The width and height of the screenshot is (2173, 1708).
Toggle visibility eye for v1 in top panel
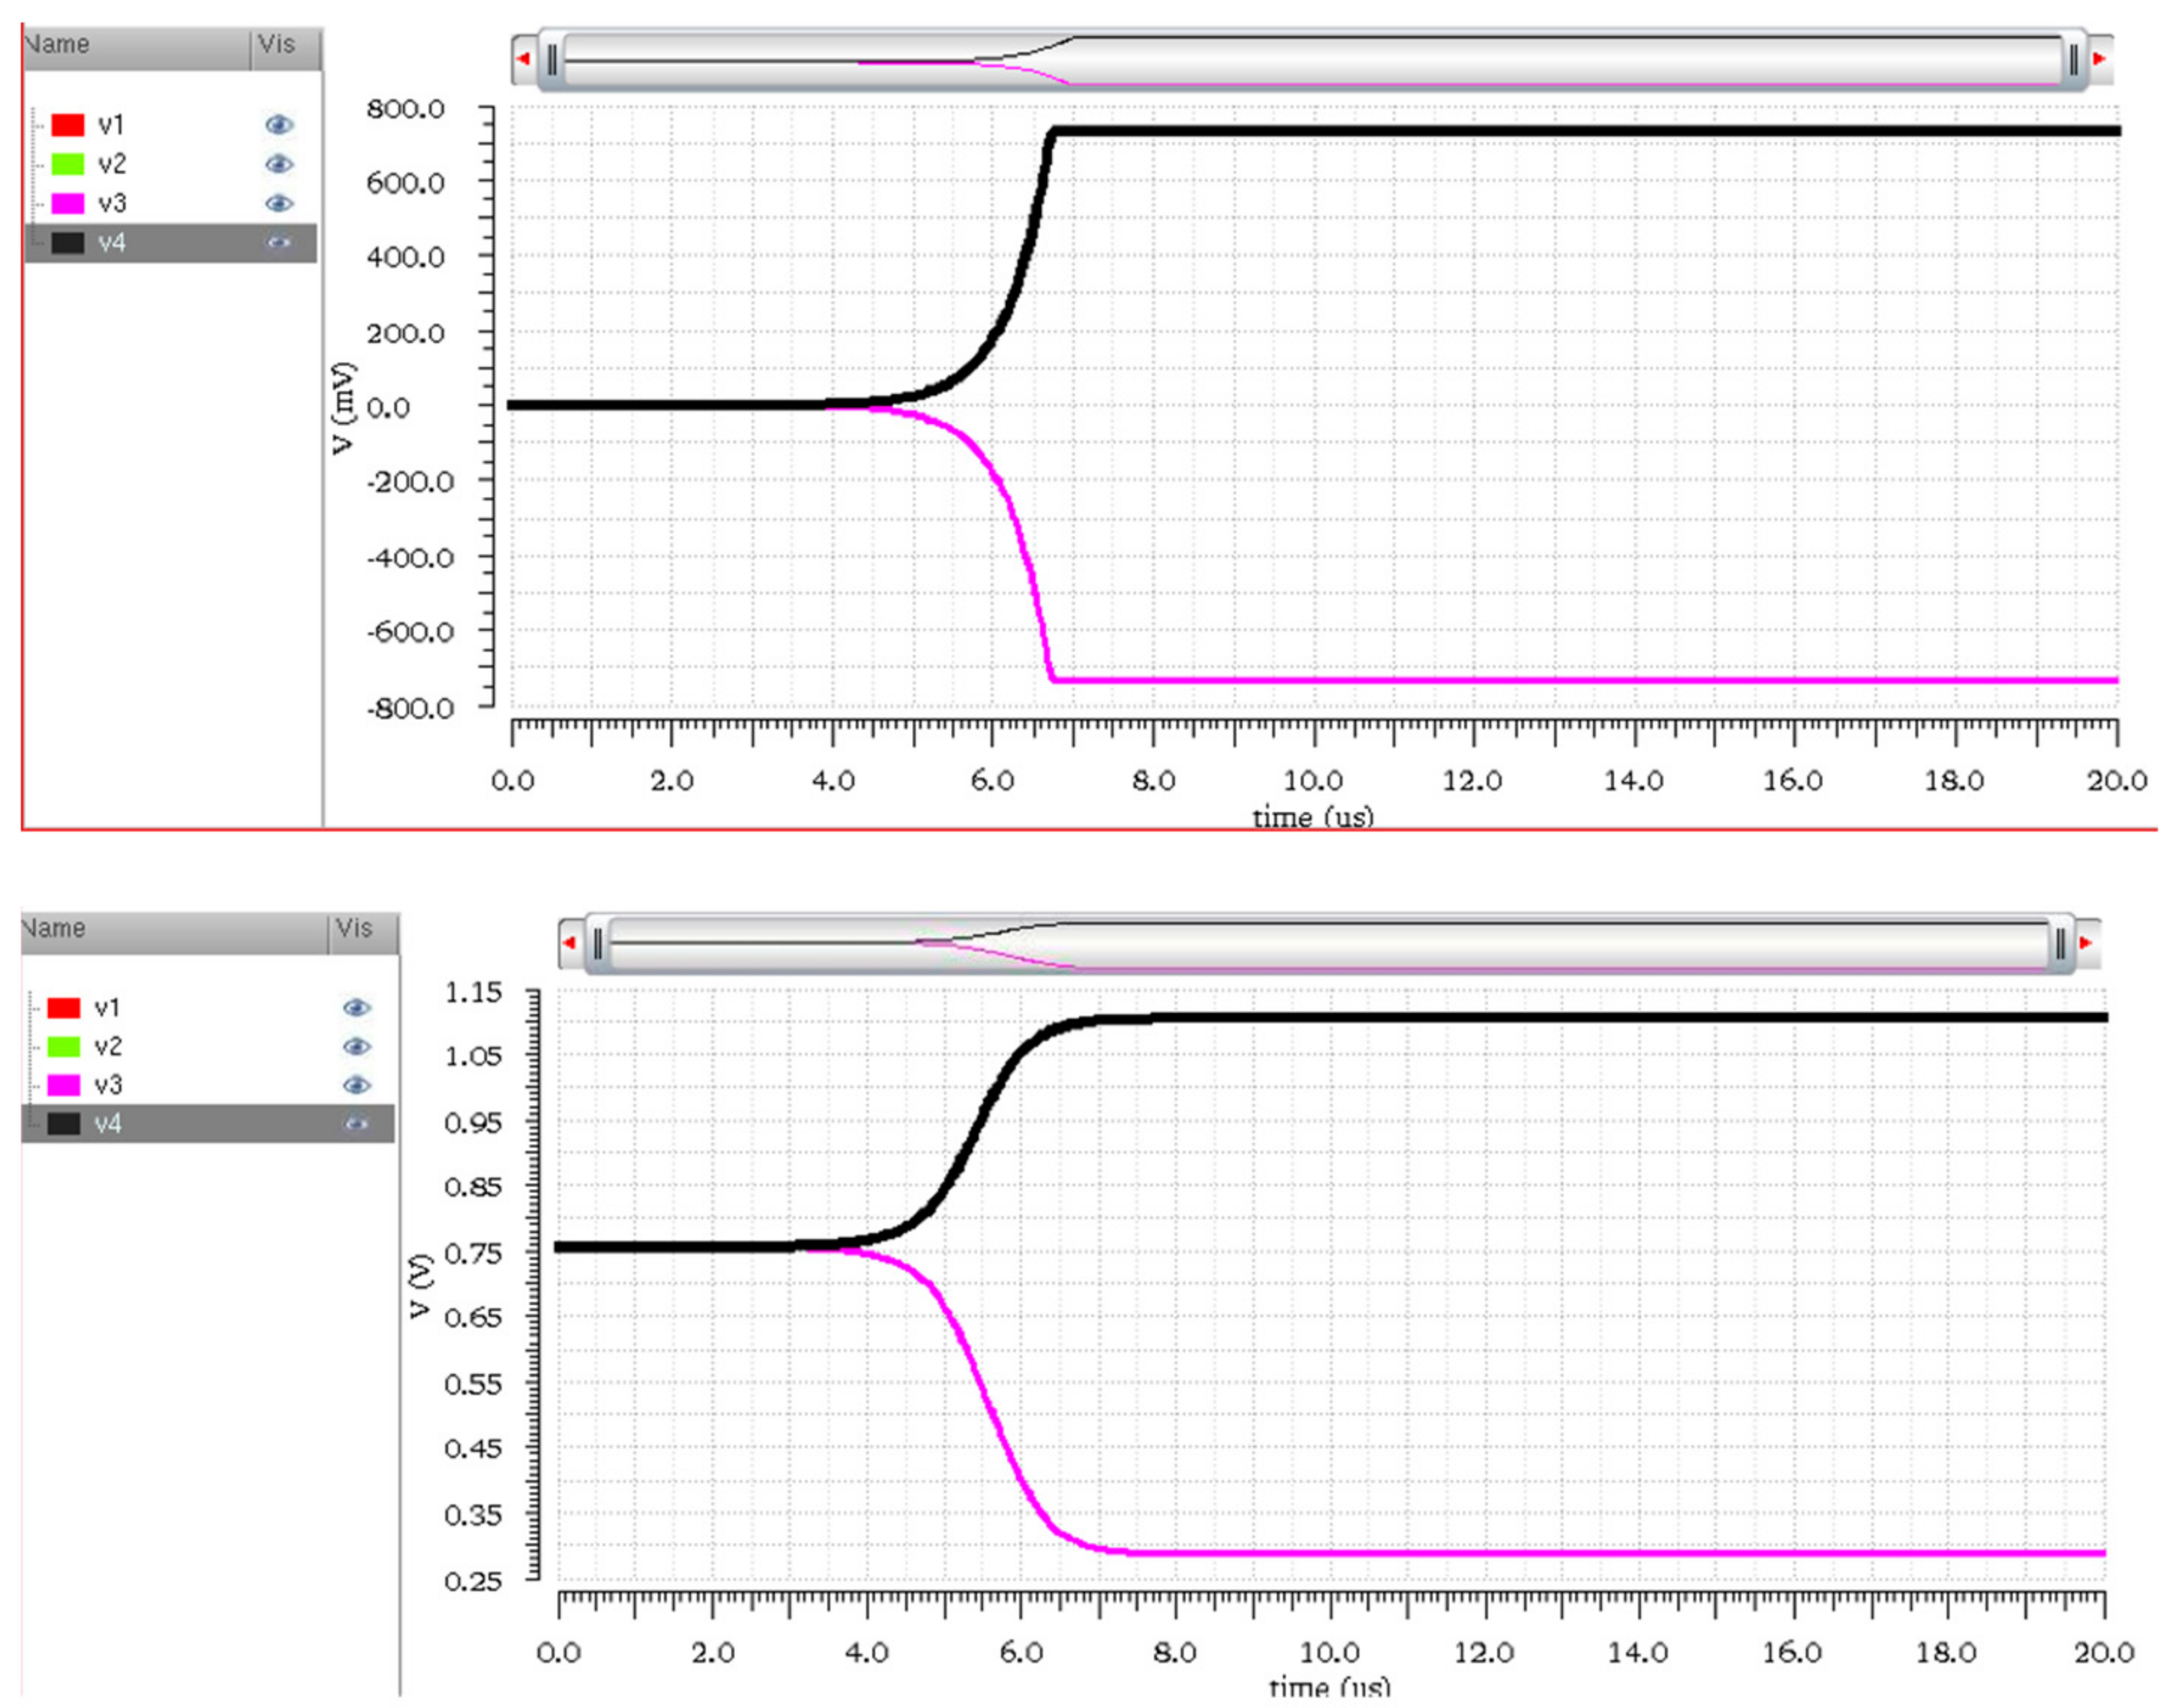[x=279, y=125]
